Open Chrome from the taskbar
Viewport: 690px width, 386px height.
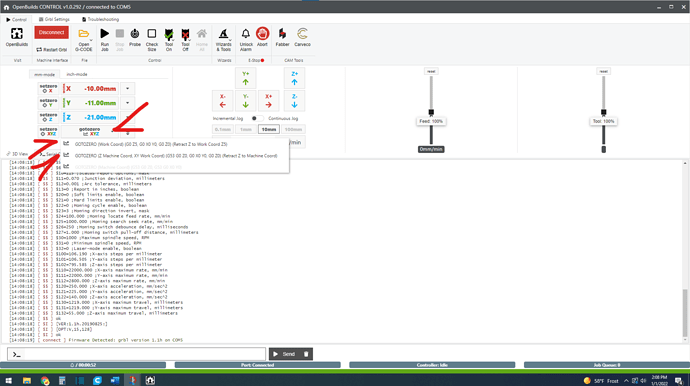45,380
